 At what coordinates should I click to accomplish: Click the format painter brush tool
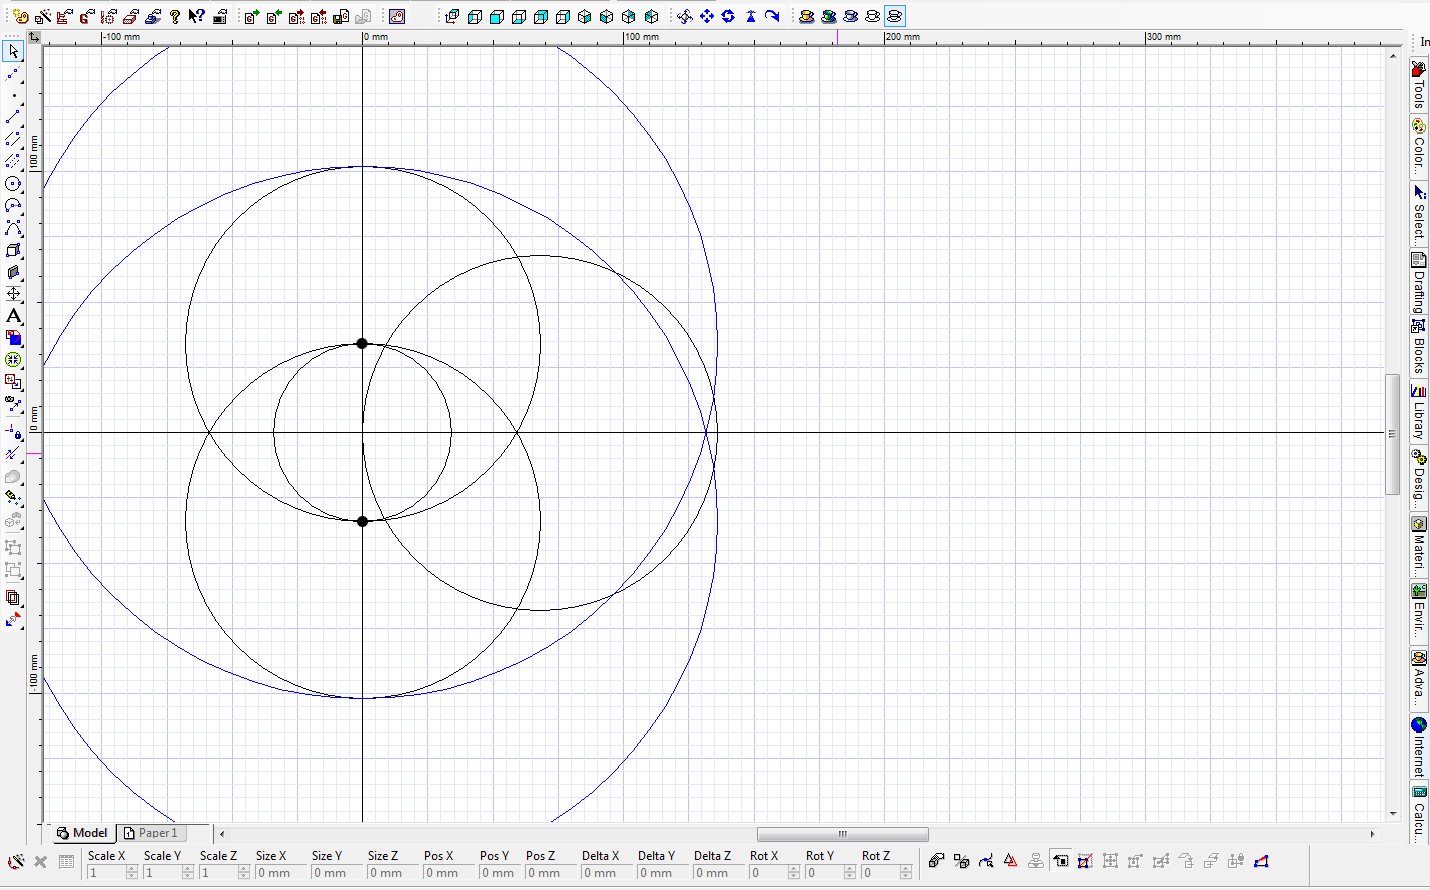(x=13, y=497)
